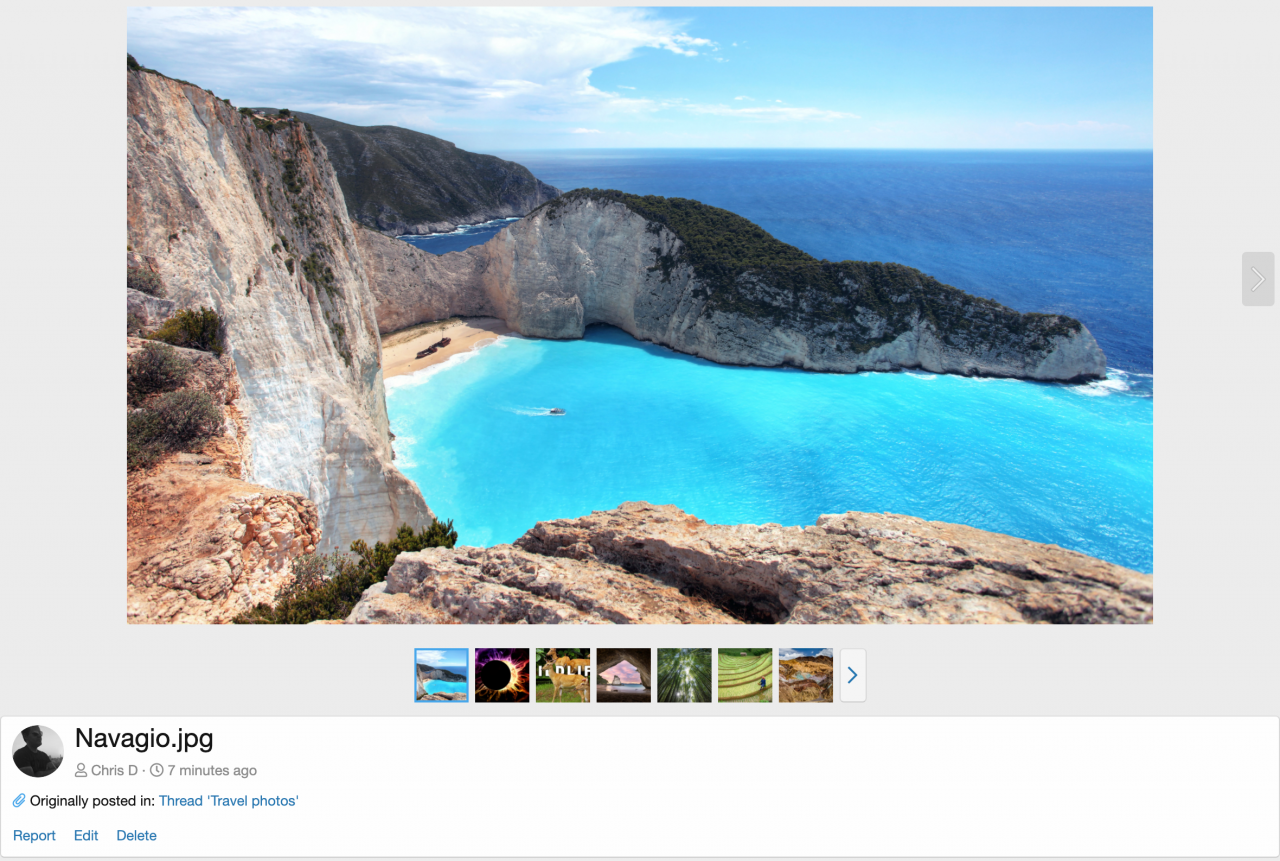The height and width of the screenshot is (861, 1280).
Task: Report this image
Action: click(34, 835)
